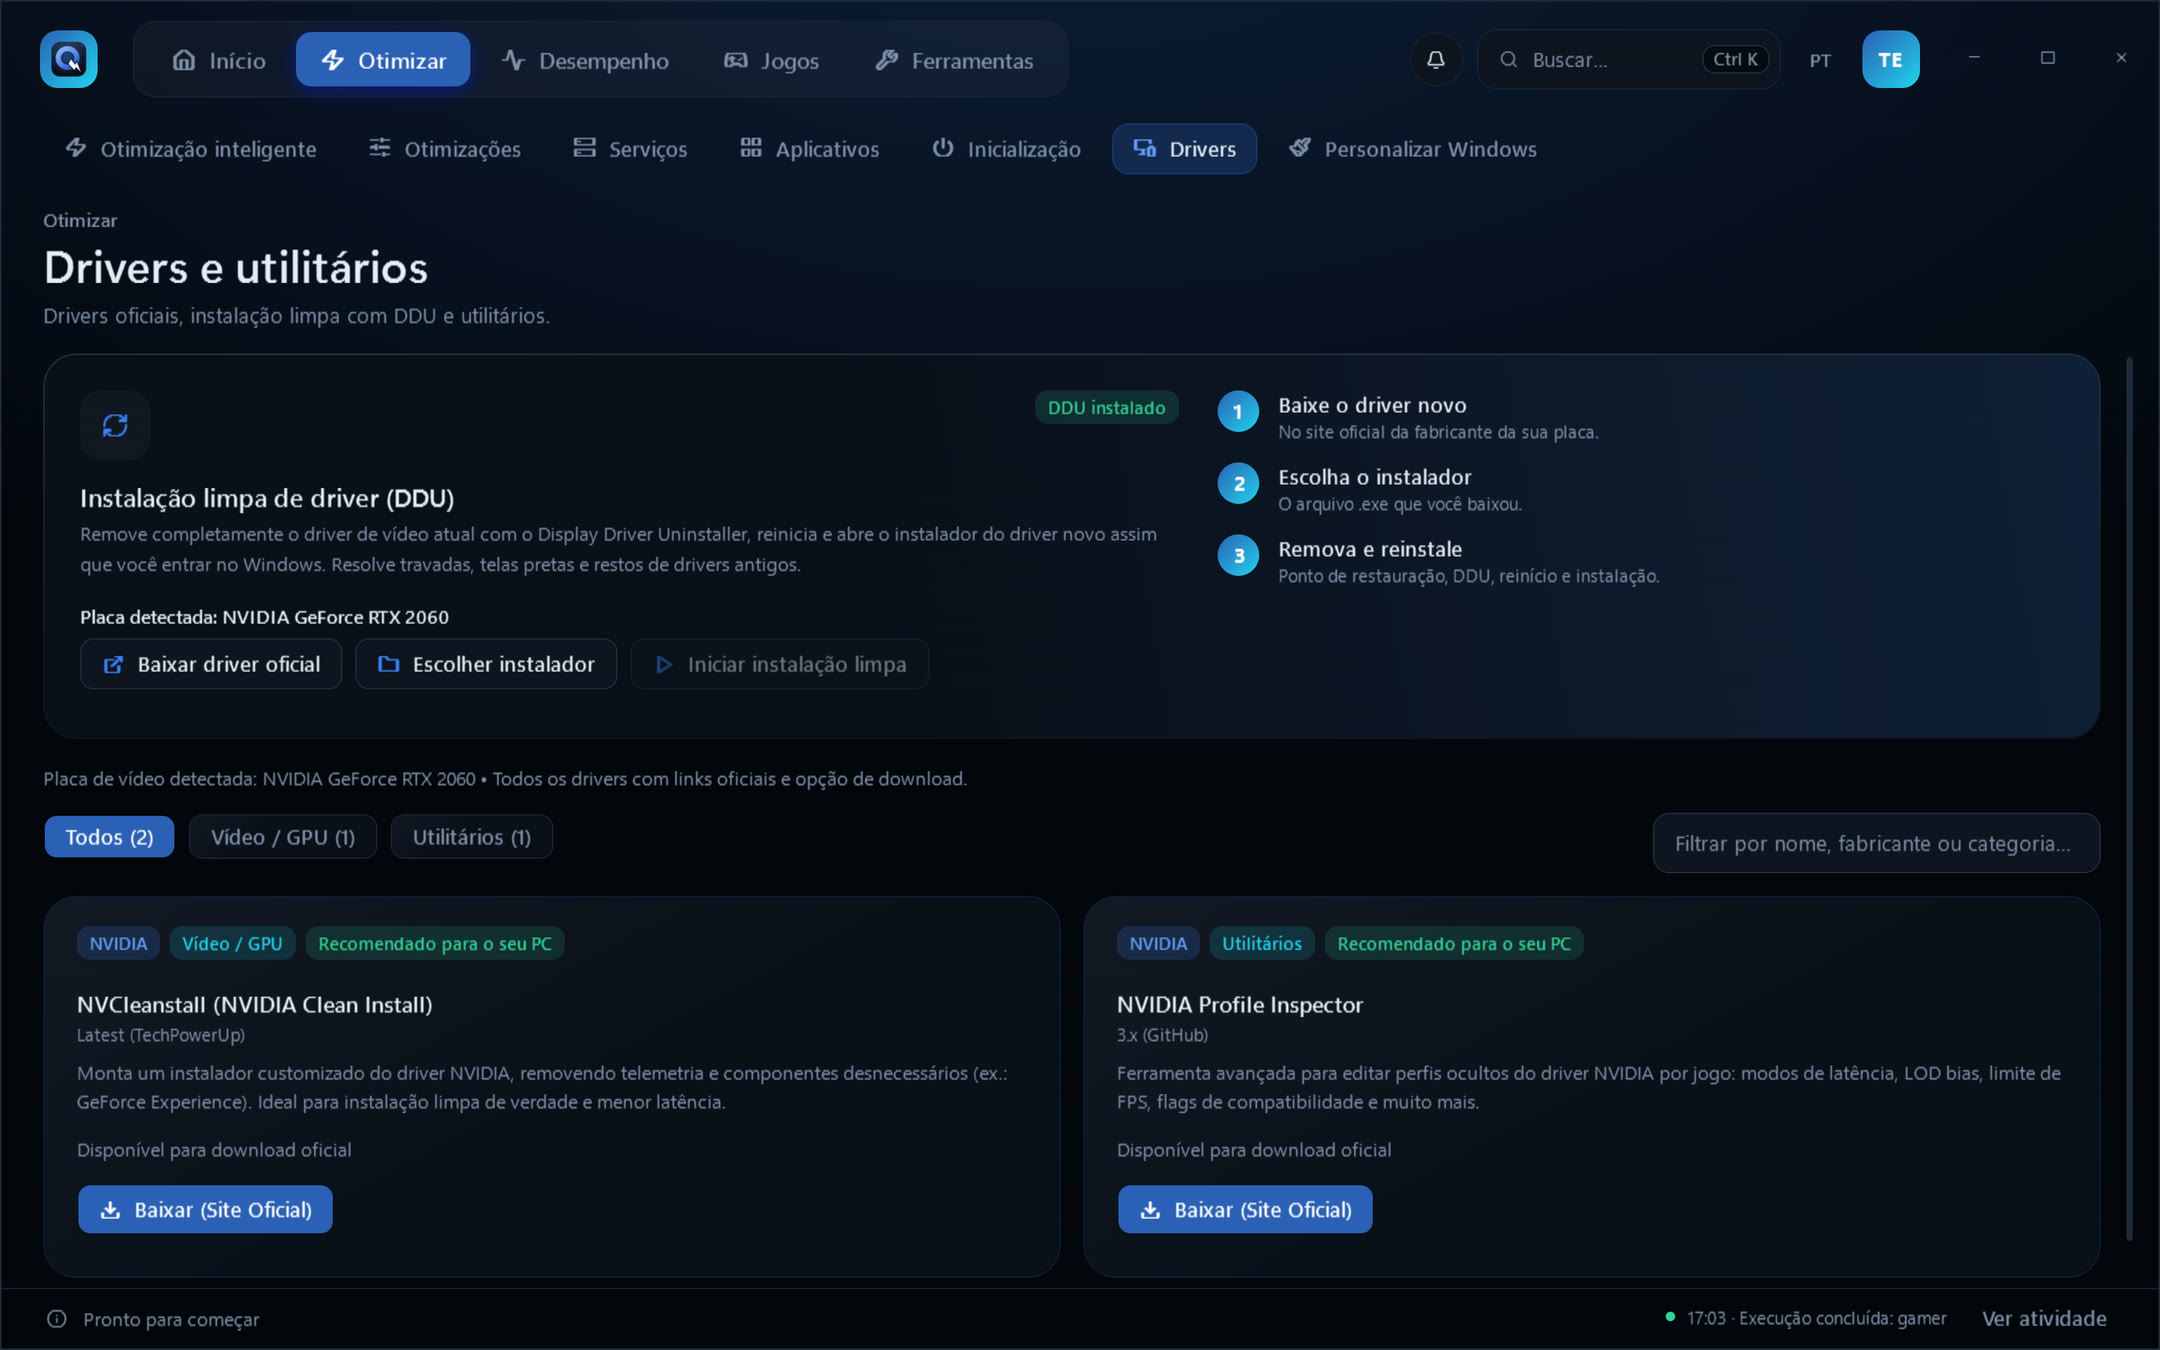2160x1350 pixels.
Task: Click the Otimizar breadcrumb text
Action: tap(80, 220)
